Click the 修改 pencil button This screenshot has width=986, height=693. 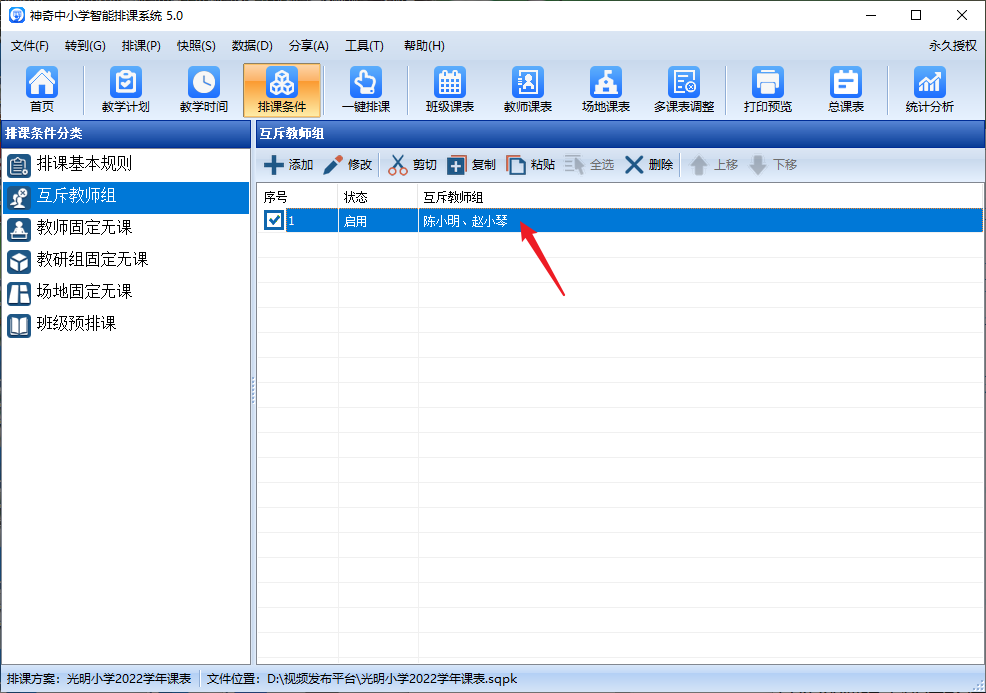pyautogui.click(x=347, y=165)
